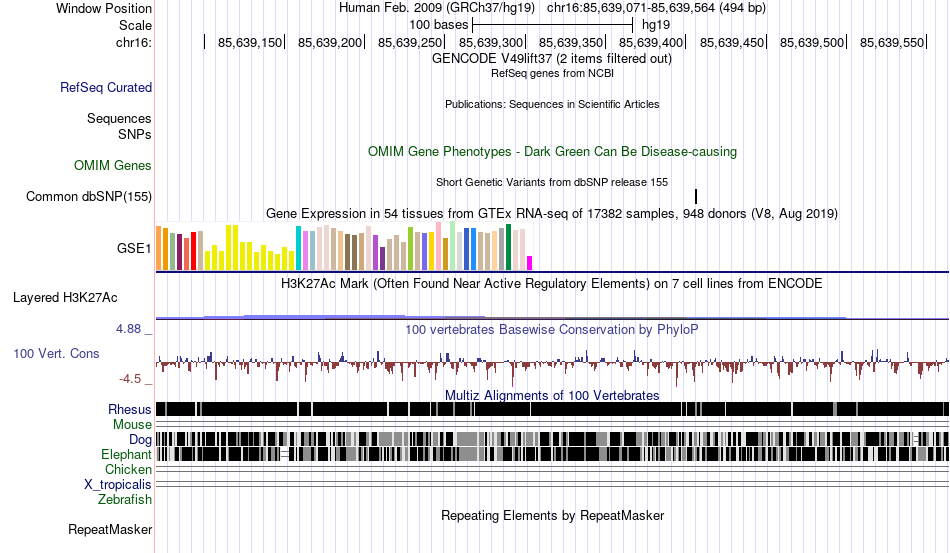
Task: Click the cyan GTEx expression bar
Action: (x=298, y=248)
